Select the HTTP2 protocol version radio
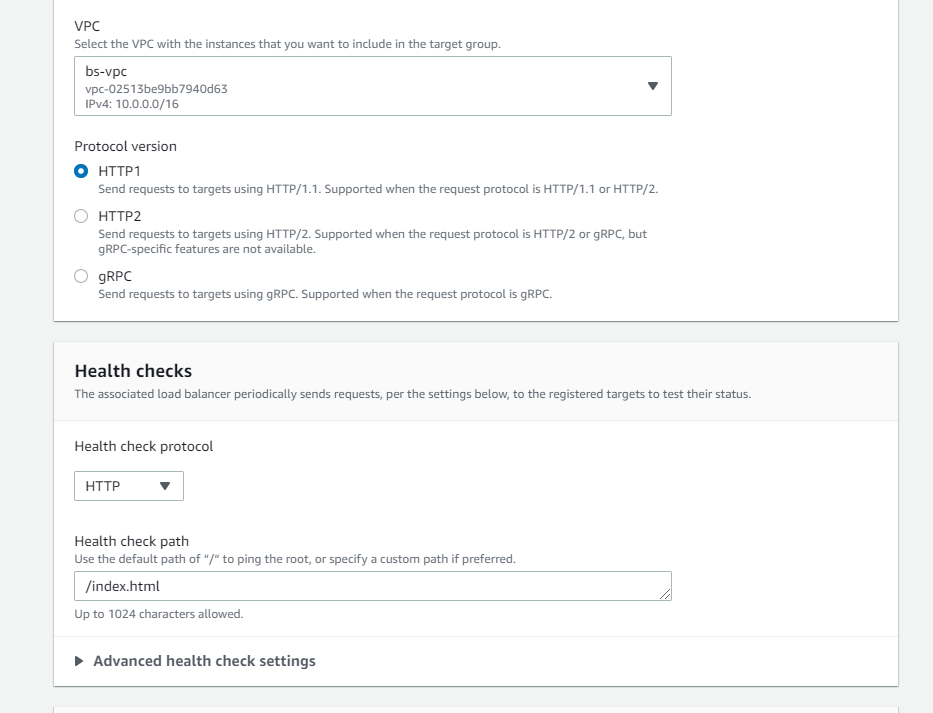This screenshot has height=713, width=933. point(81,216)
